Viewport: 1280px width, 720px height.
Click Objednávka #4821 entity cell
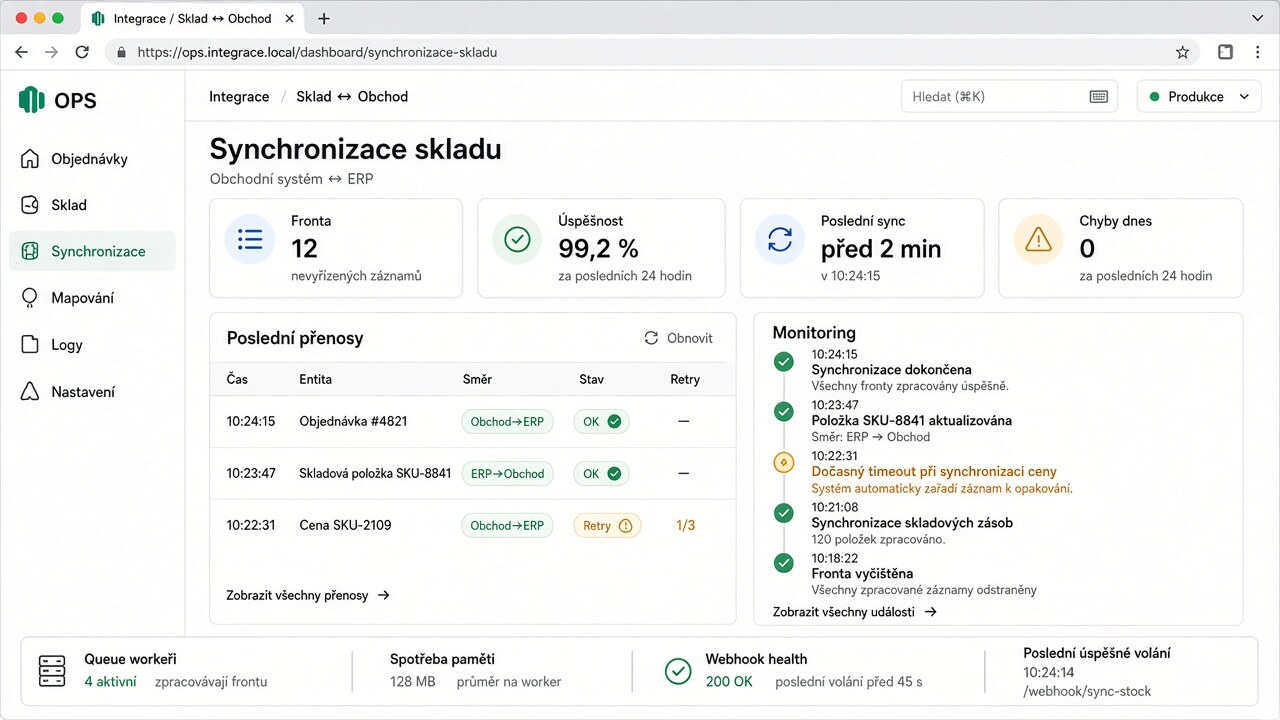coord(353,421)
